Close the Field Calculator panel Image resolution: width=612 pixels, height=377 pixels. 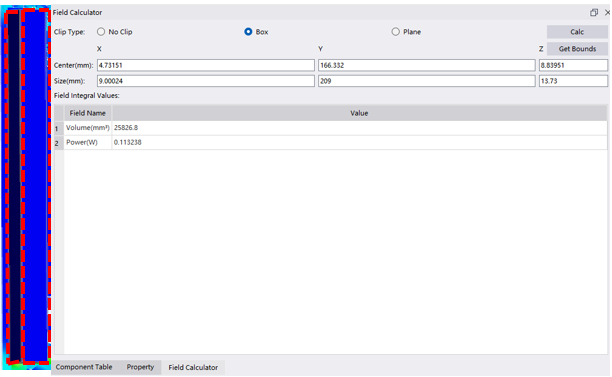point(607,12)
